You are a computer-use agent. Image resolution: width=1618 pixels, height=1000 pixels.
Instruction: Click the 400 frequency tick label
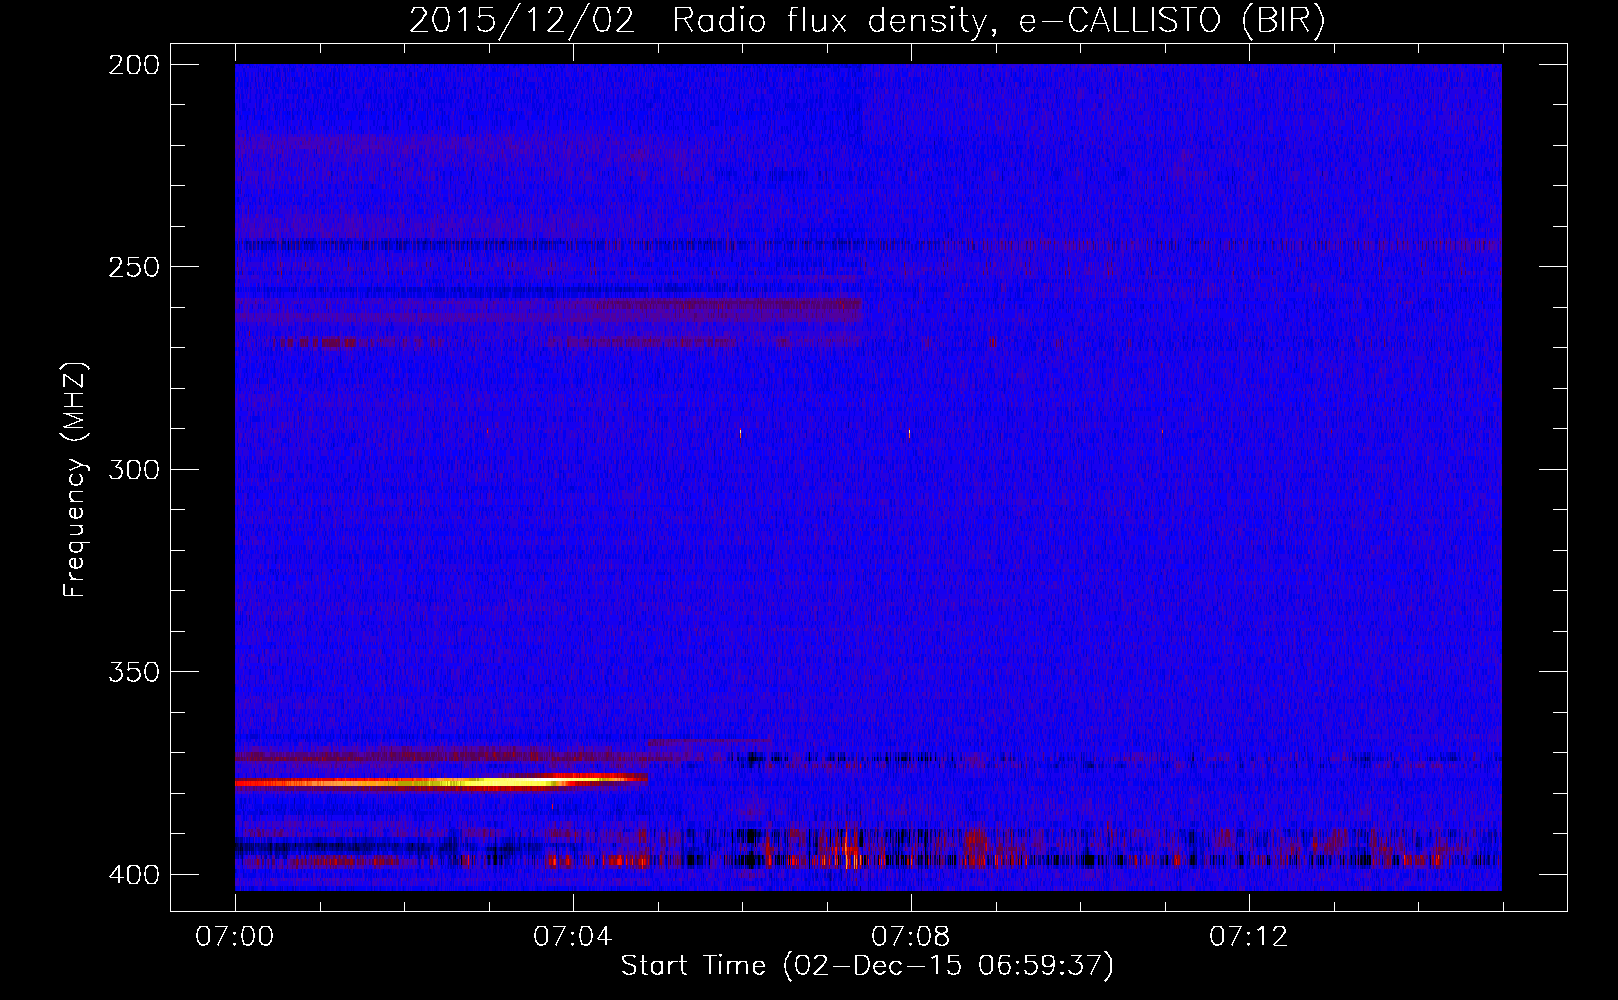click(133, 874)
